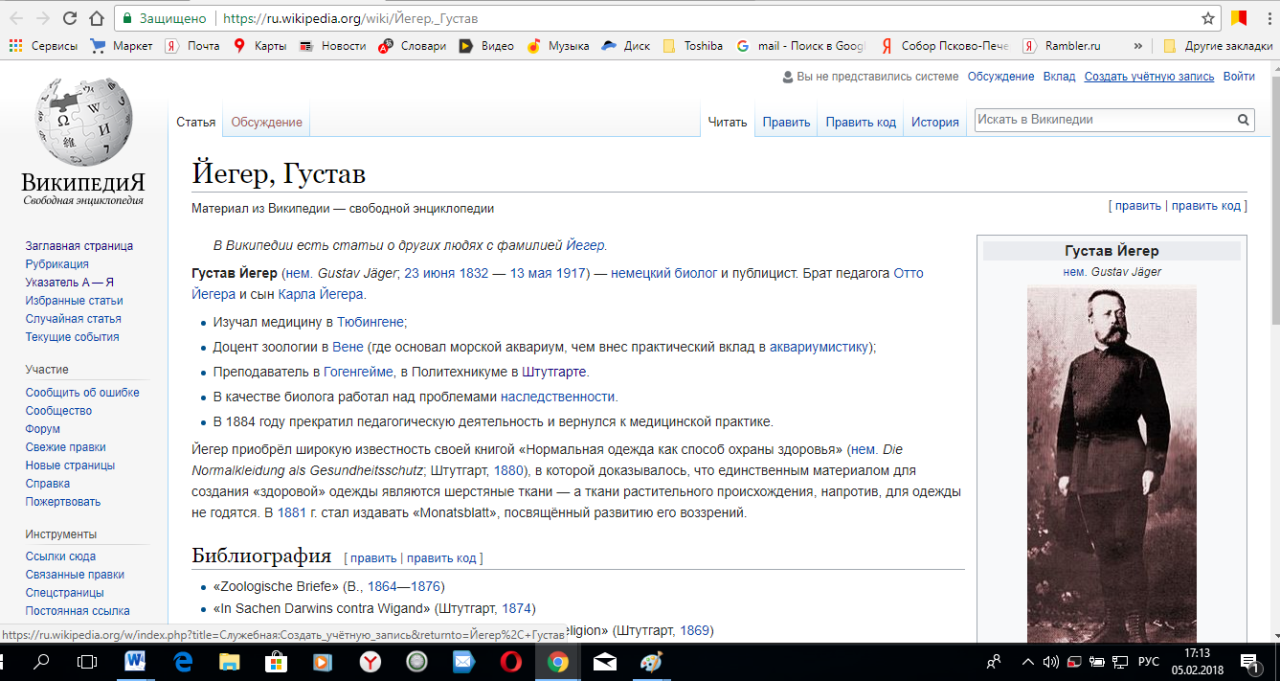Open Yandex Browser from the taskbar
The height and width of the screenshot is (681, 1280).
[370, 662]
